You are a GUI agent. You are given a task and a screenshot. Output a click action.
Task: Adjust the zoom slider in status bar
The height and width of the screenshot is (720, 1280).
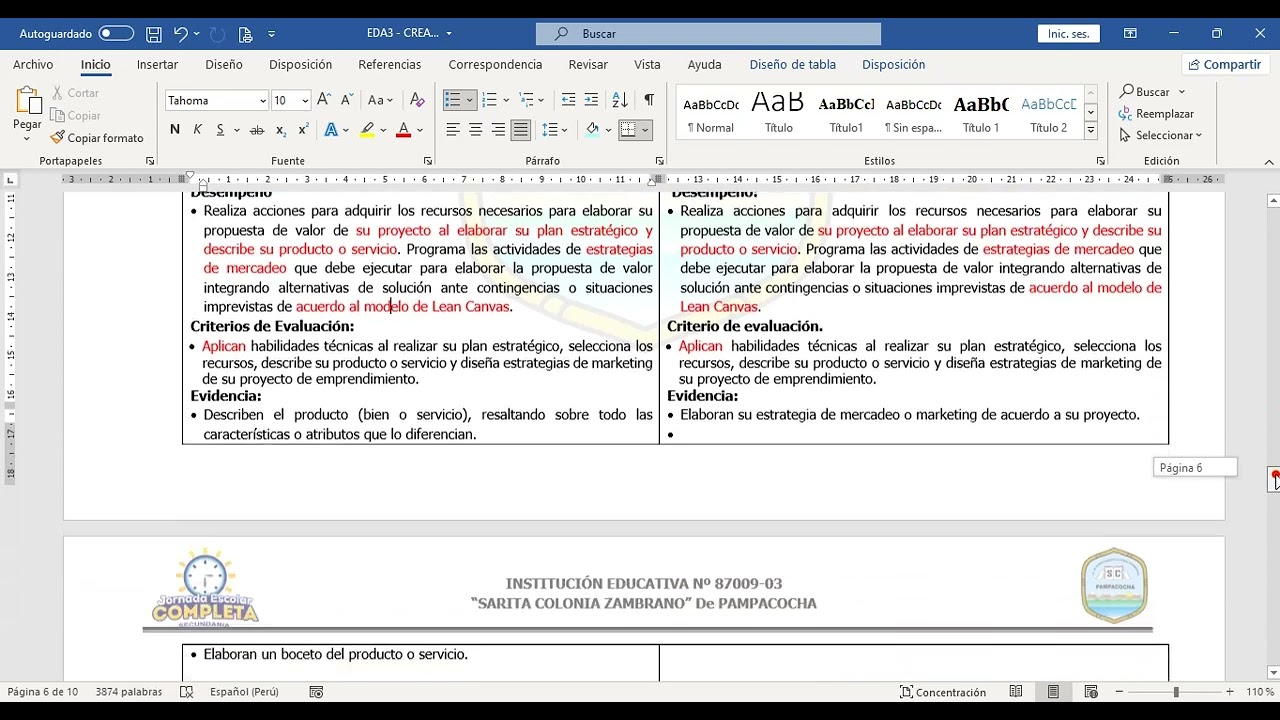coord(1175,692)
